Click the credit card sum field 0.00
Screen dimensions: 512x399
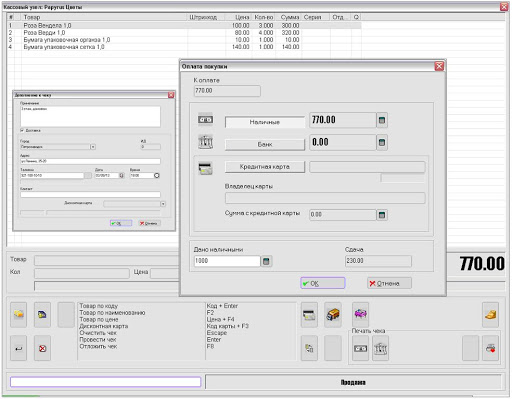pyautogui.click(x=343, y=215)
